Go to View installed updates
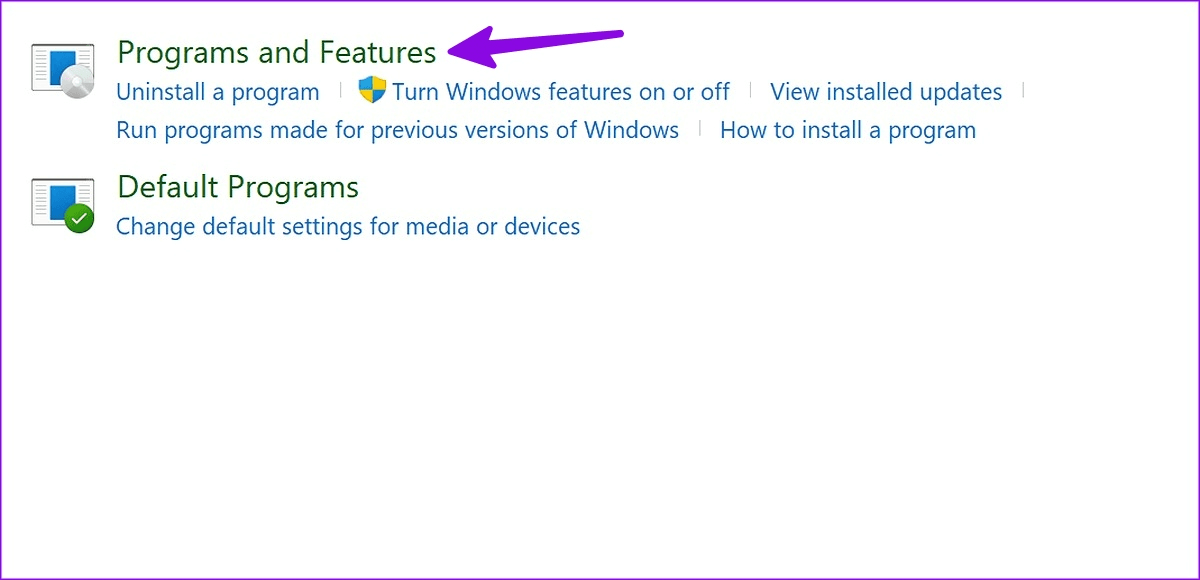The image size is (1200, 580). click(x=885, y=92)
